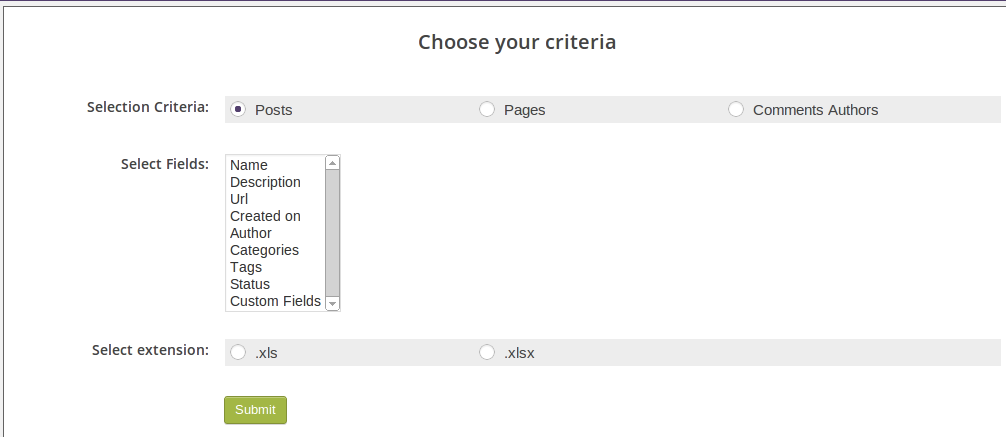Pick the .xls extension option

point(238,352)
